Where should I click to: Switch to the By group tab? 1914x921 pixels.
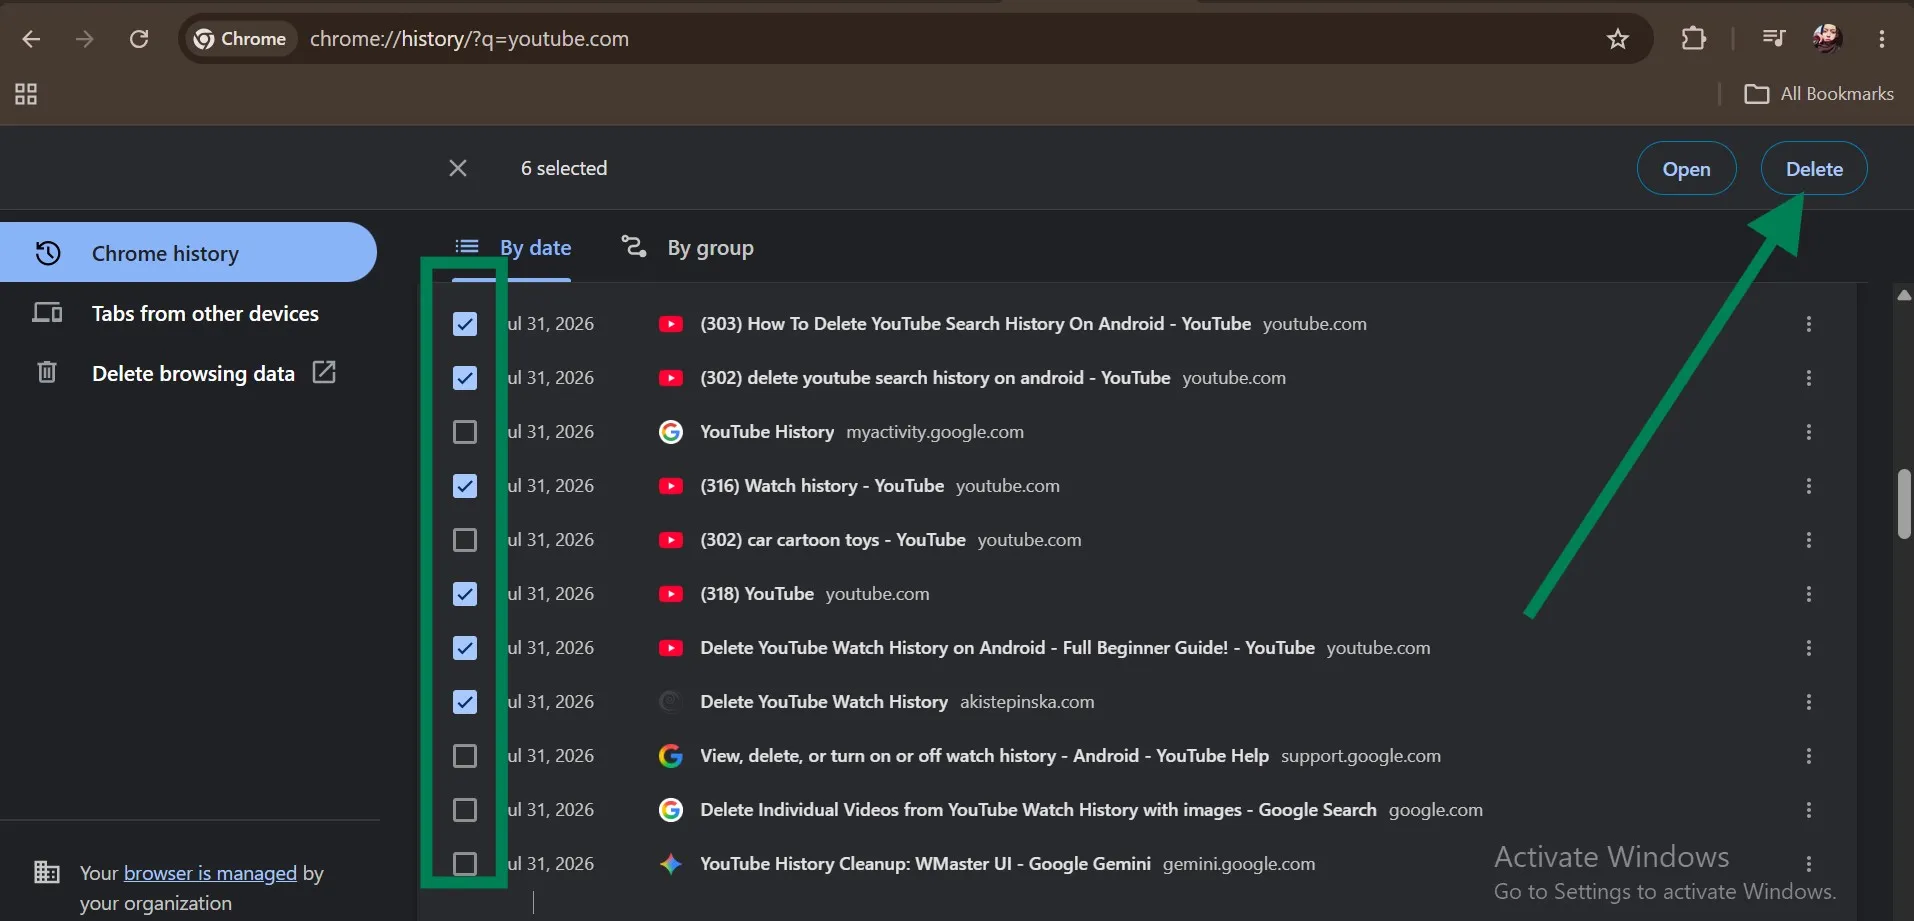click(688, 248)
